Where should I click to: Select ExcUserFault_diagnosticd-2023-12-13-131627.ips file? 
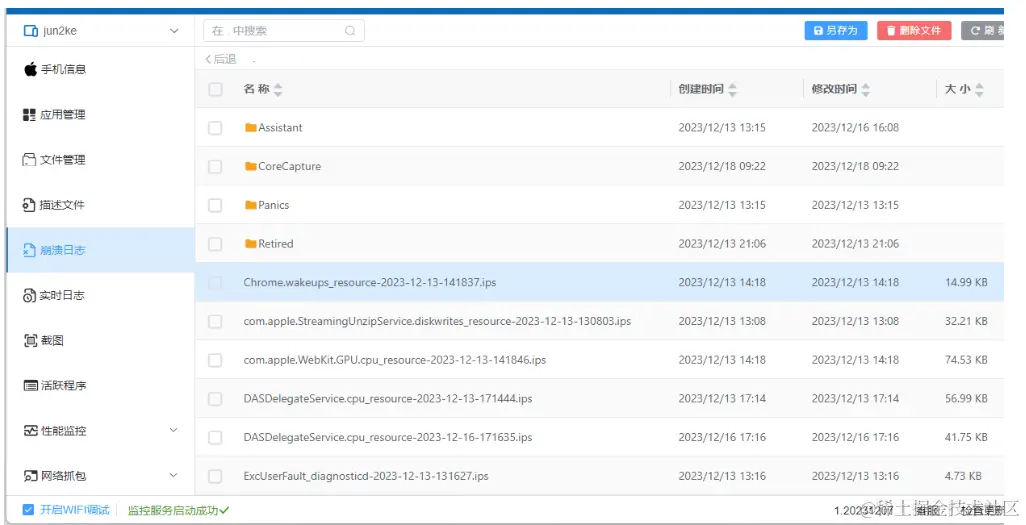pos(366,476)
